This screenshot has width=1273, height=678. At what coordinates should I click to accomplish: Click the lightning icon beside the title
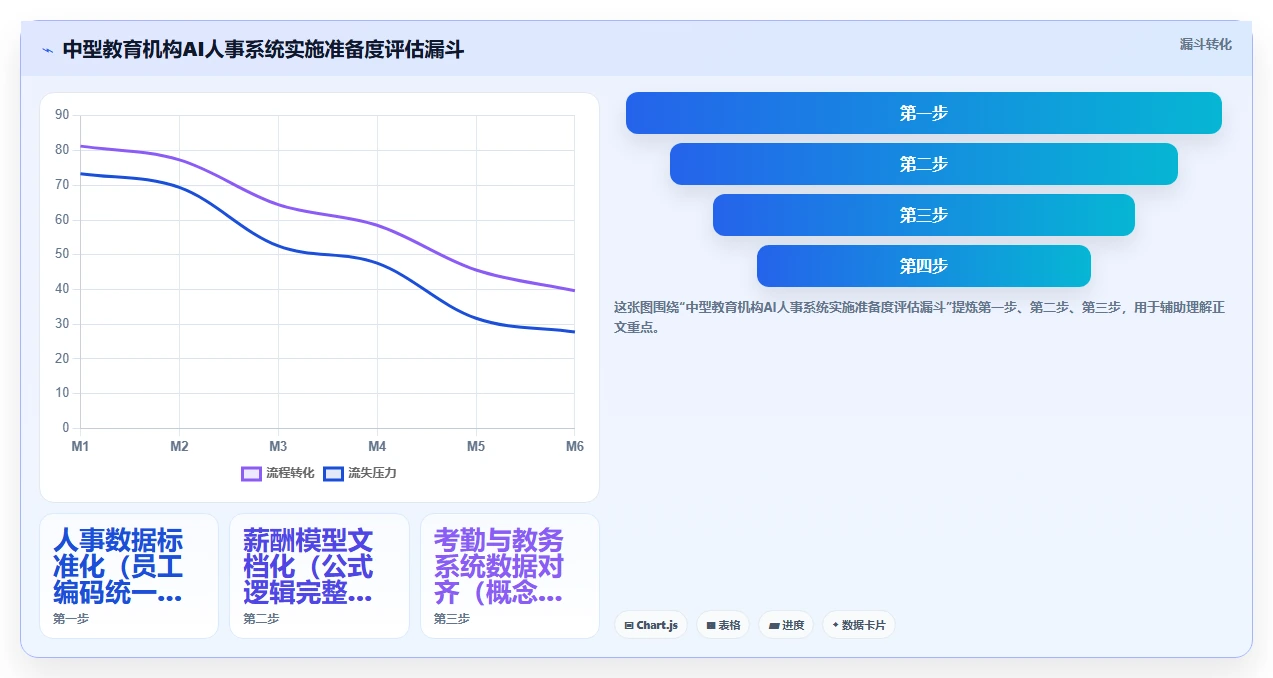coord(47,50)
